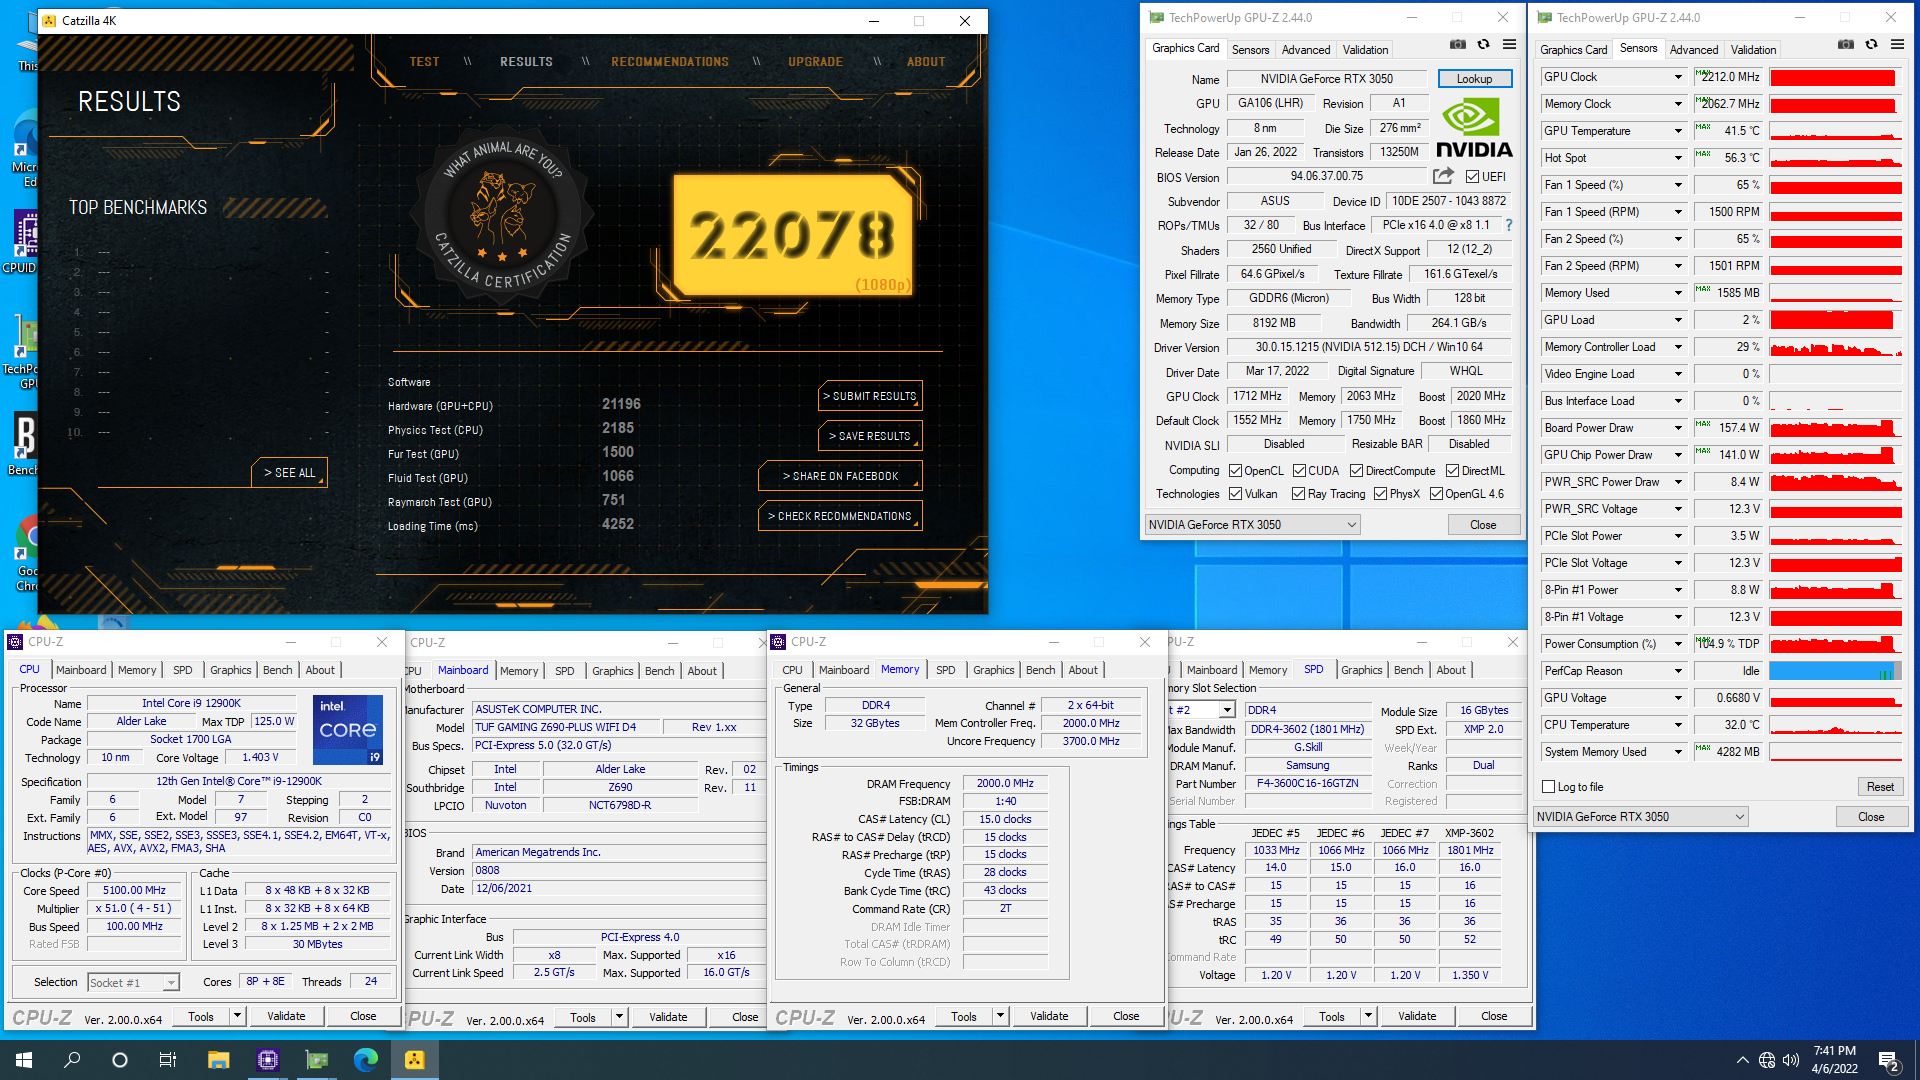
Task: Open the ABOUT tab in Catzilla
Action: click(x=926, y=62)
